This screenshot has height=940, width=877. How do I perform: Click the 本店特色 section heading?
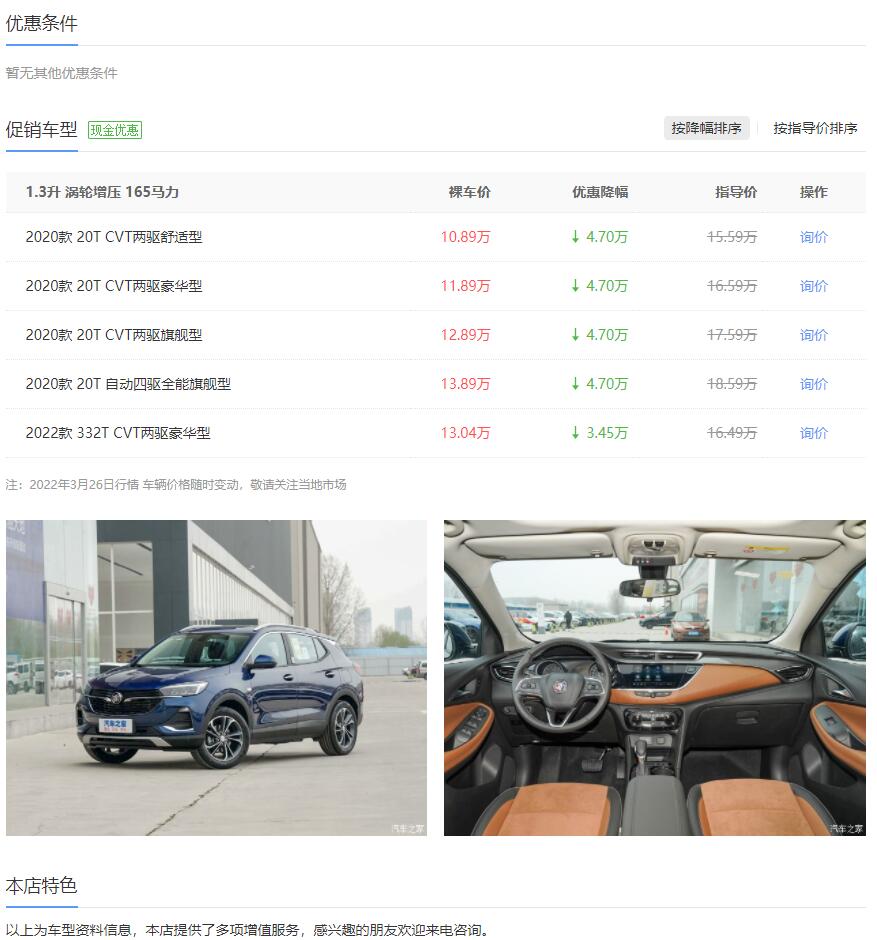(41, 885)
